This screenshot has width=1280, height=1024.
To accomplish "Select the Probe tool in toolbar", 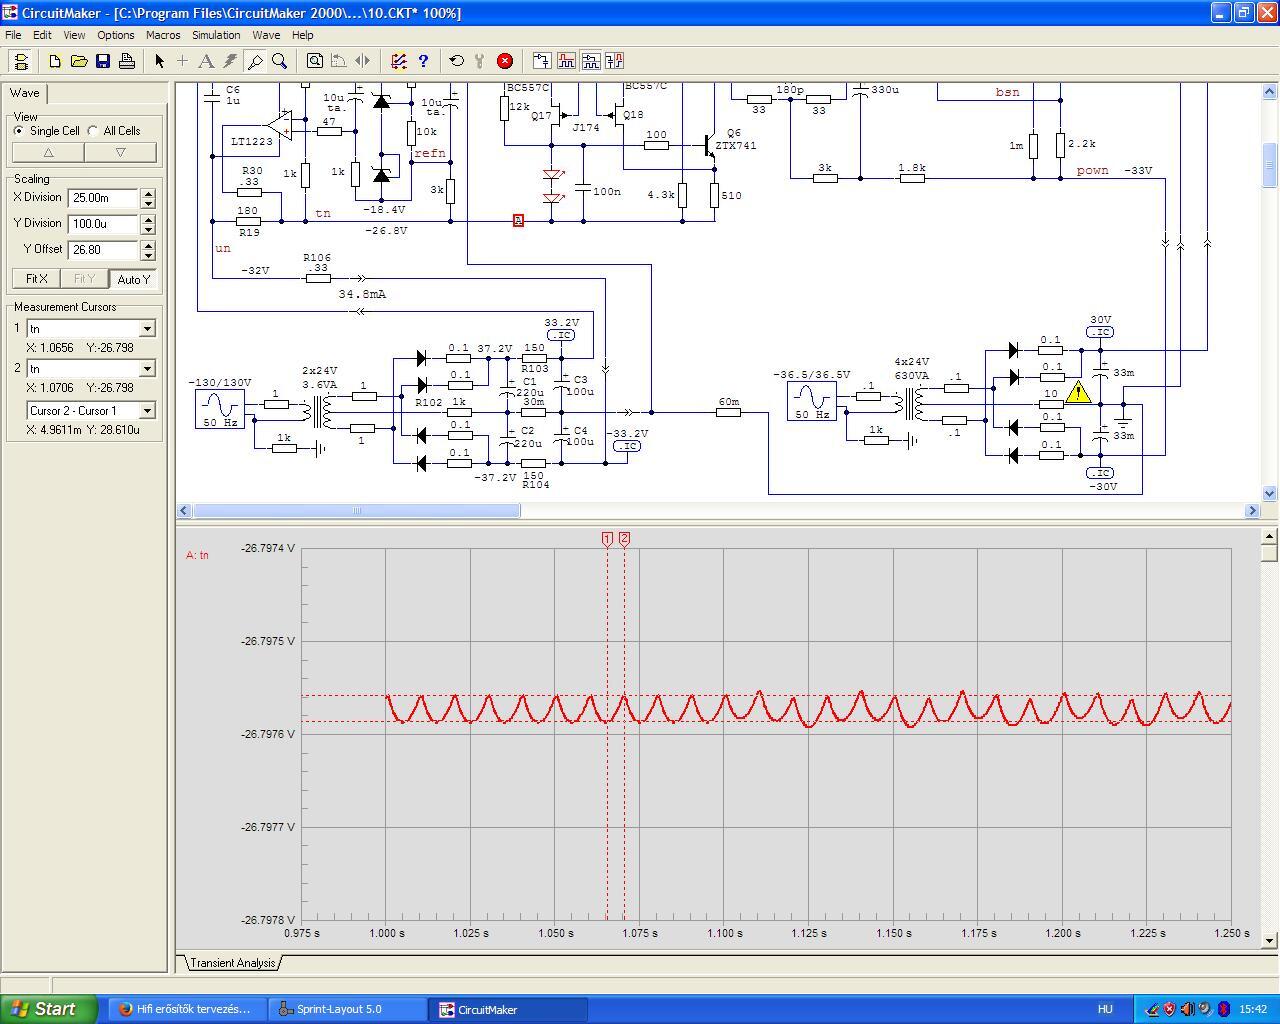I will pyautogui.click(x=255, y=61).
